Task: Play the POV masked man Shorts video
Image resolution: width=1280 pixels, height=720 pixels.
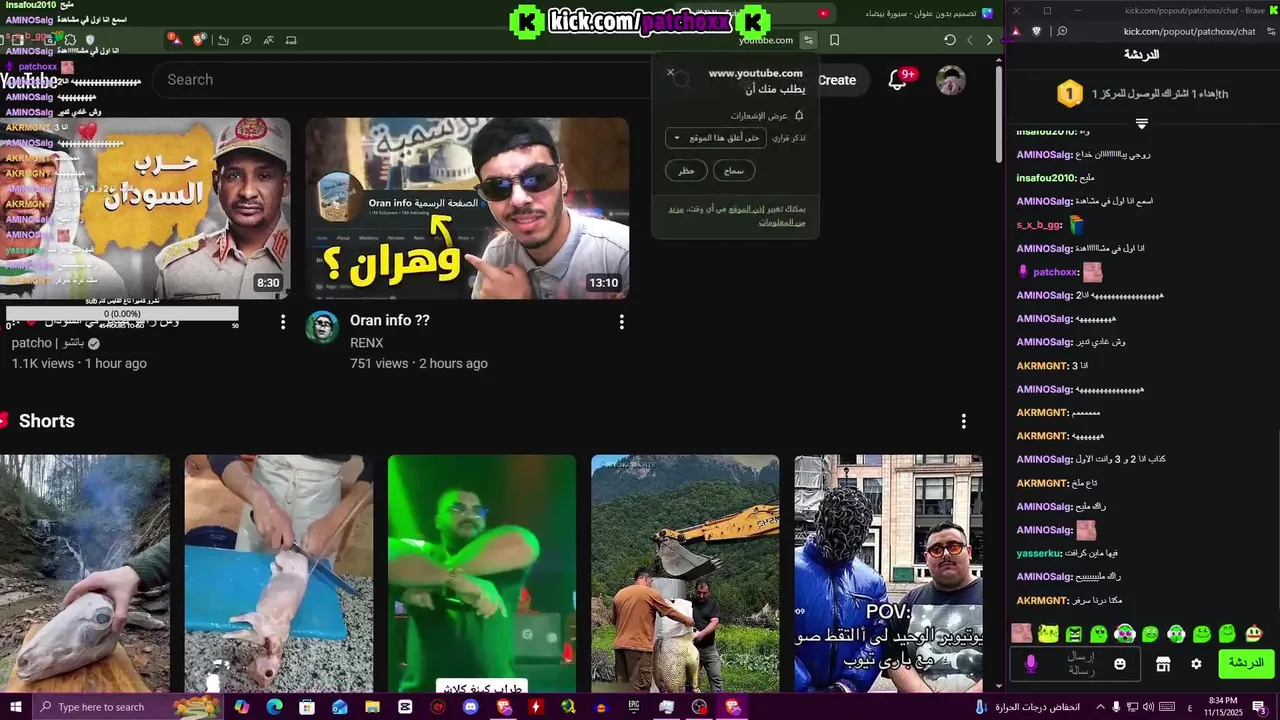Action: click(888, 573)
